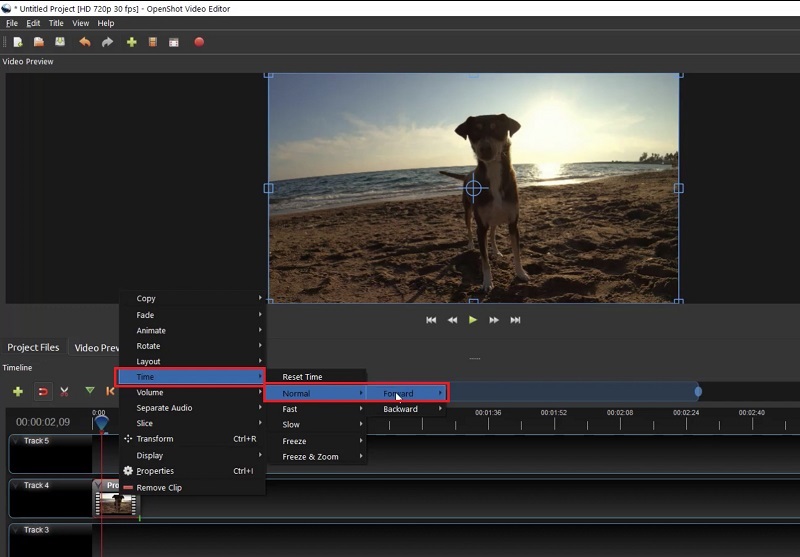Screen dimensions: 800x557
Task: Jump to end with the skip-forward button
Action: 516,320
